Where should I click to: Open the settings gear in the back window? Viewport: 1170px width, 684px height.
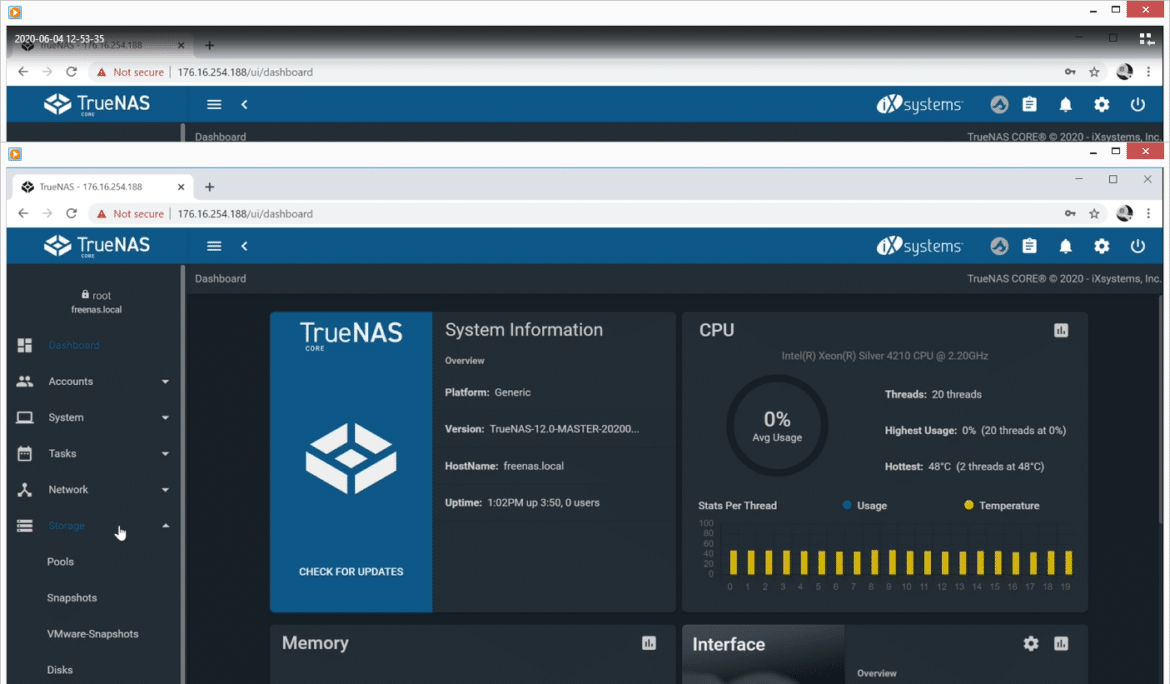coord(1101,104)
